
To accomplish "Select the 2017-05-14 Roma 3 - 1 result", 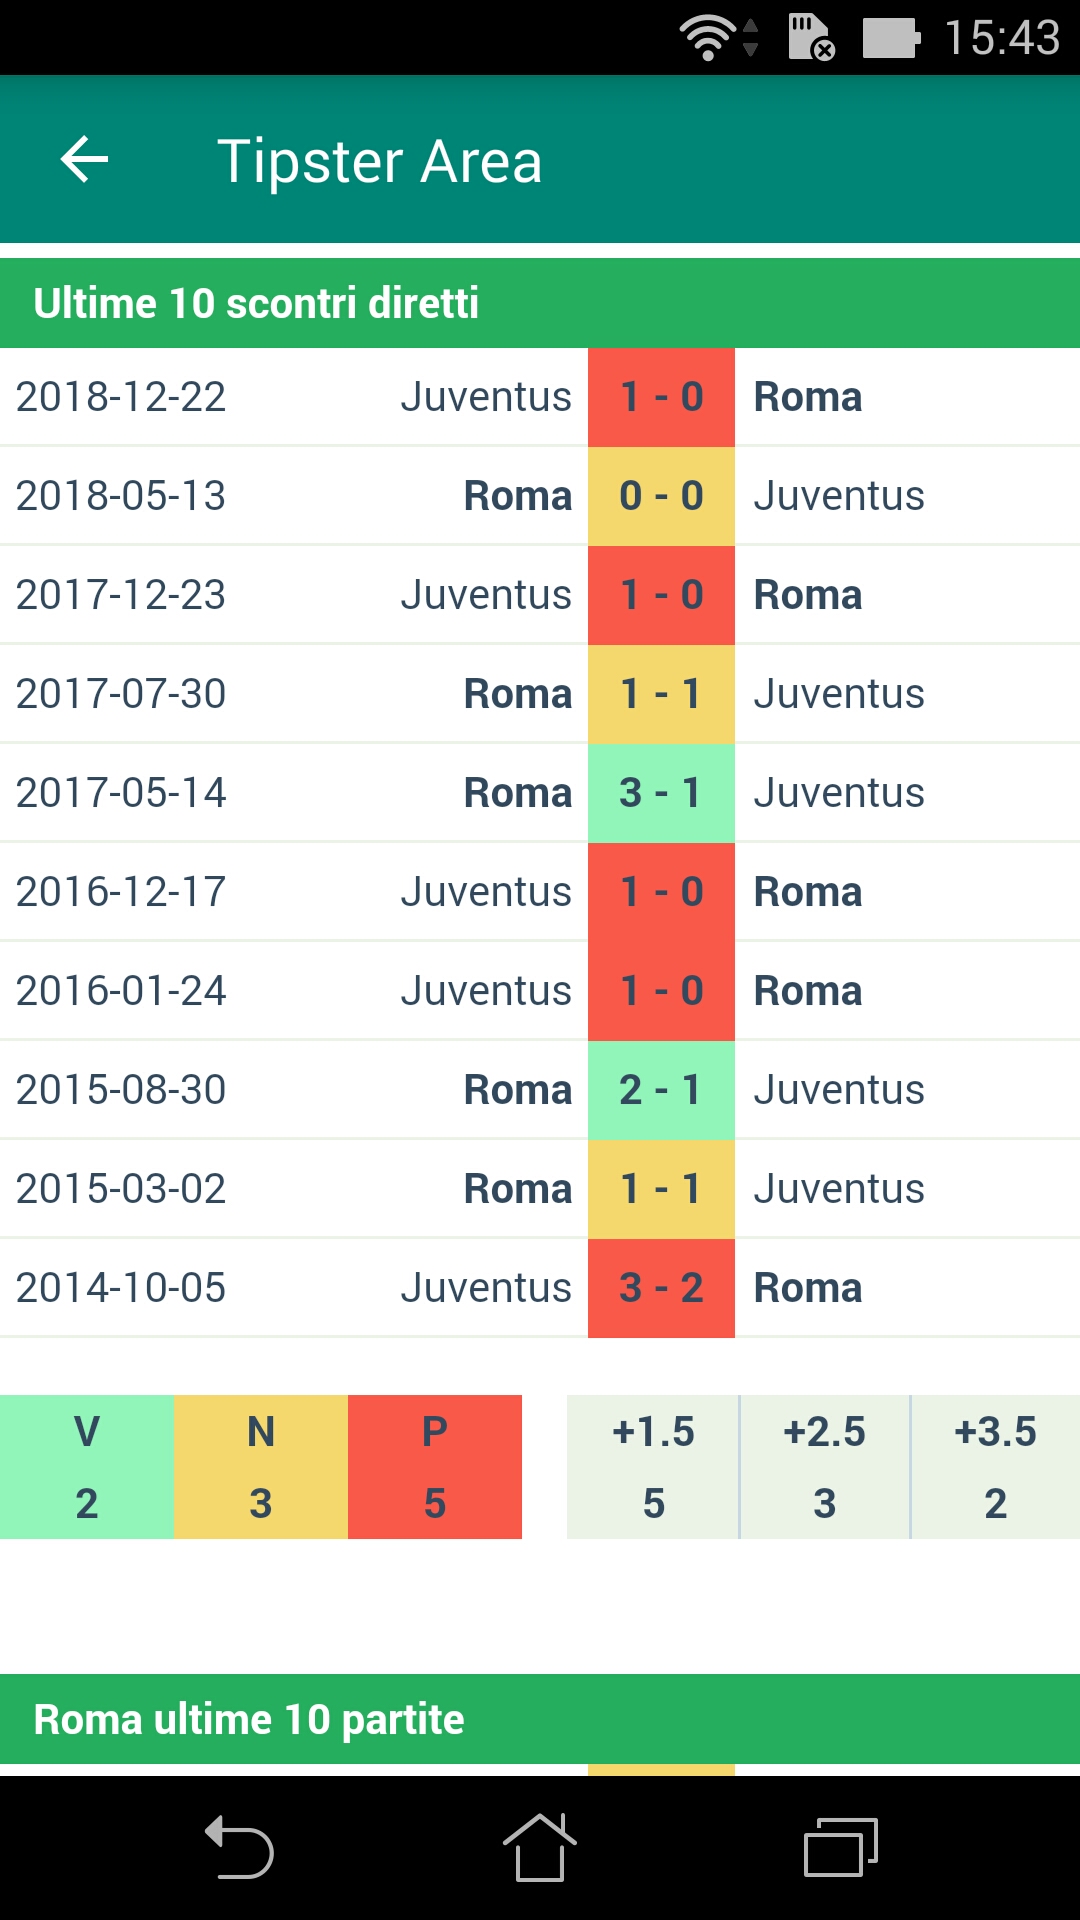I will pyautogui.click(x=540, y=793).
